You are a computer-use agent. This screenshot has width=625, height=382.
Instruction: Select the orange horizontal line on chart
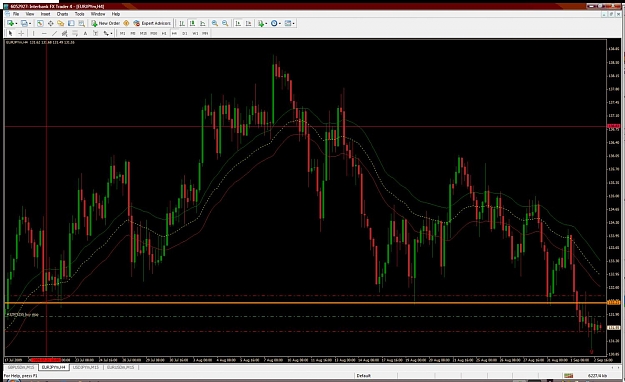point(305,303)
